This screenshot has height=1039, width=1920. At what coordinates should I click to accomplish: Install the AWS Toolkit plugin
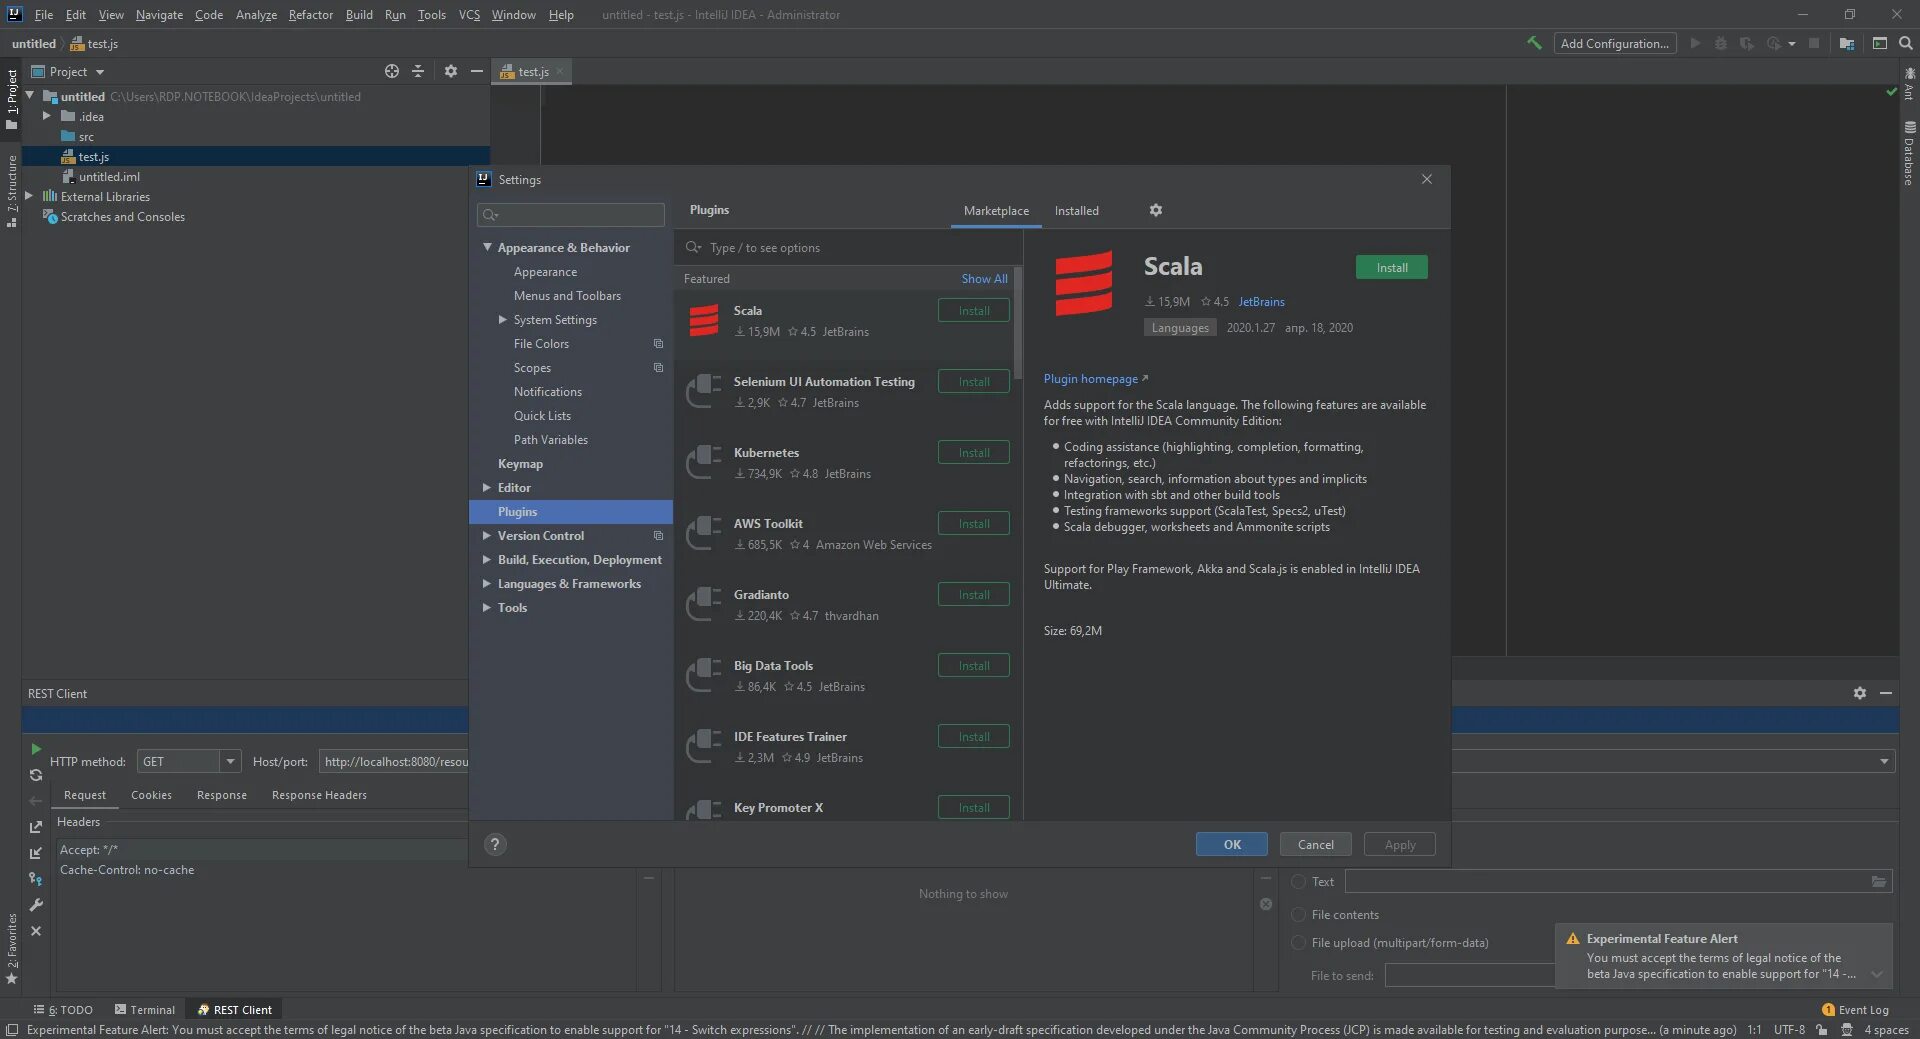tap(973, 523)
